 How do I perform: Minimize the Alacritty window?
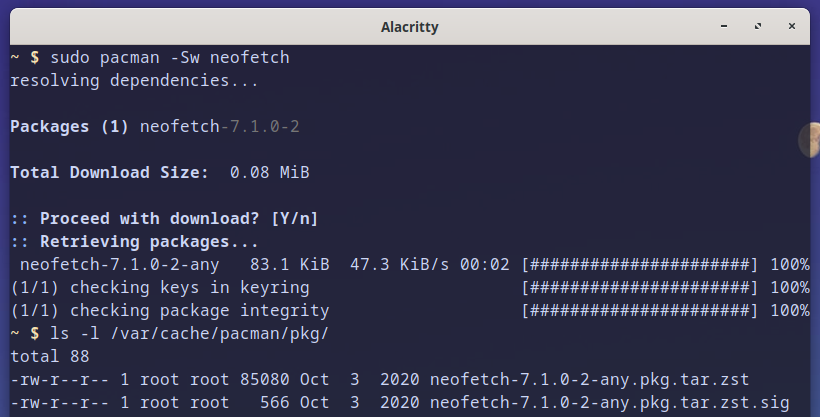coord(724,26)
